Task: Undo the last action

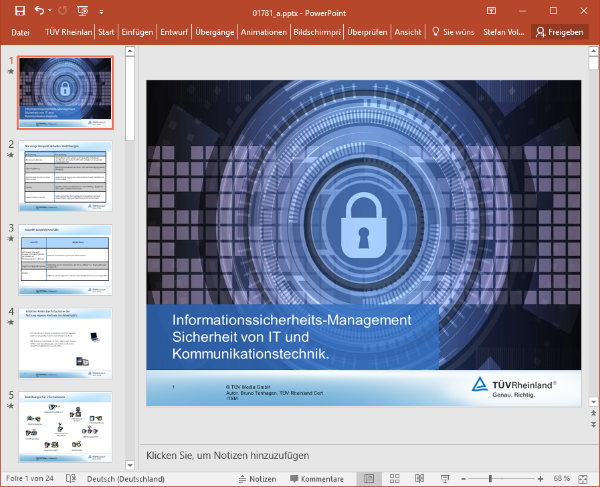Action: tap(39, 10)
